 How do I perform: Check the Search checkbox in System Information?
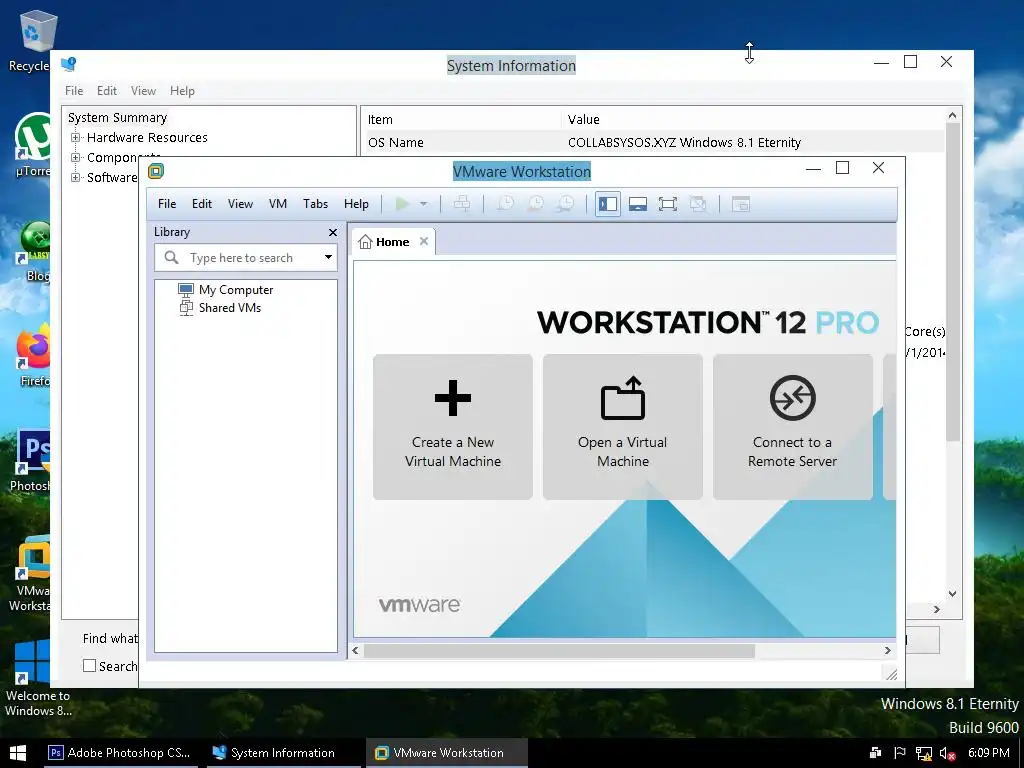(89, 665)
